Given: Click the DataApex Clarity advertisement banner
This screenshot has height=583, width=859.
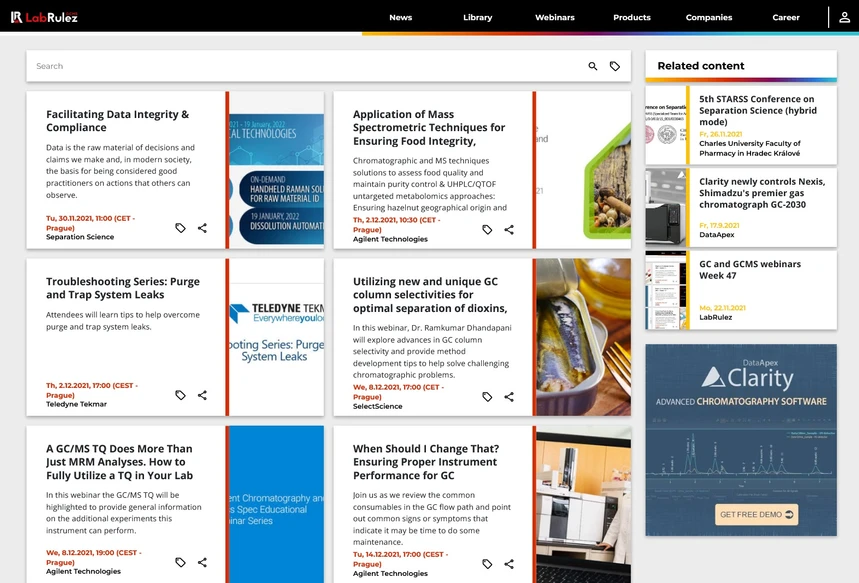Looking at the screenshot, I should coord(741,440).
